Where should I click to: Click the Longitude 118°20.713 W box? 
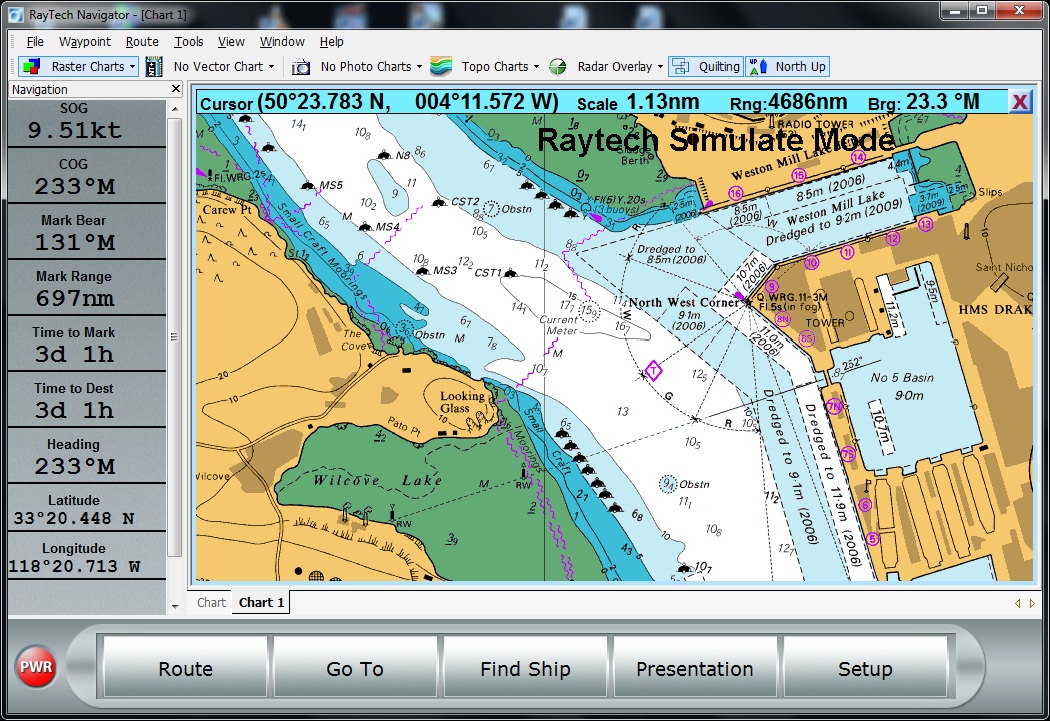pos(86,557)
